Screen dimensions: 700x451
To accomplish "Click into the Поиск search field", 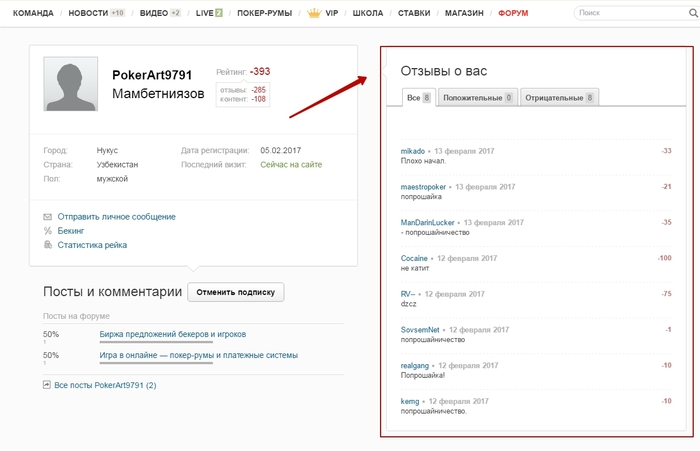I will (632, 13).
